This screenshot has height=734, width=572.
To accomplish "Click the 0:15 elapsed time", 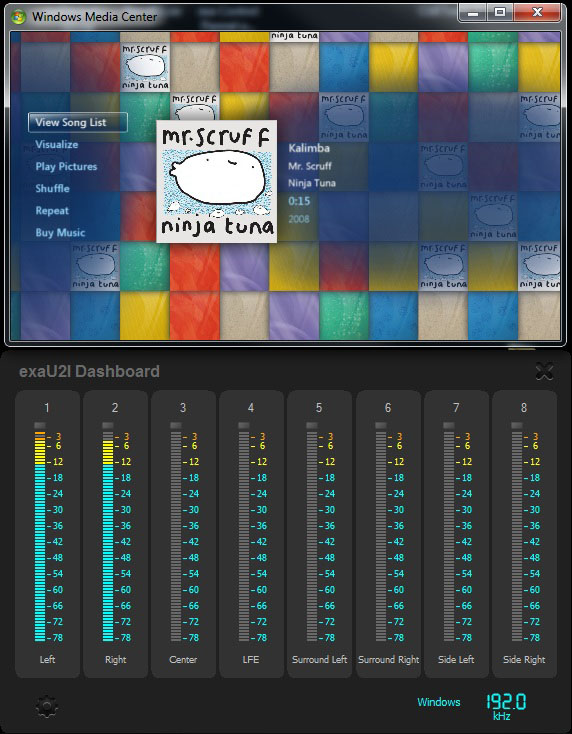I will (x=299, y=201).
